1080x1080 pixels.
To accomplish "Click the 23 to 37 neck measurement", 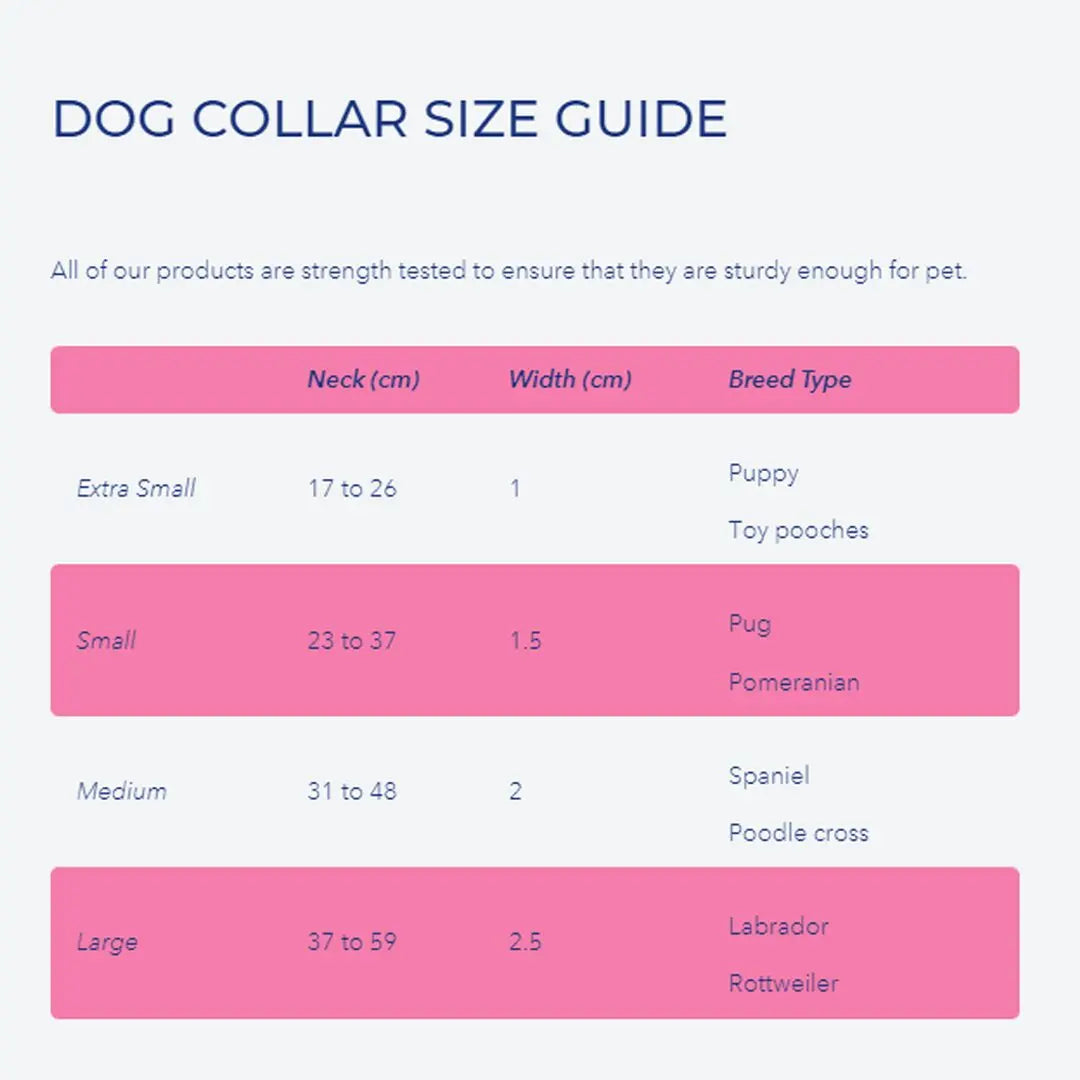I will 352,641.
